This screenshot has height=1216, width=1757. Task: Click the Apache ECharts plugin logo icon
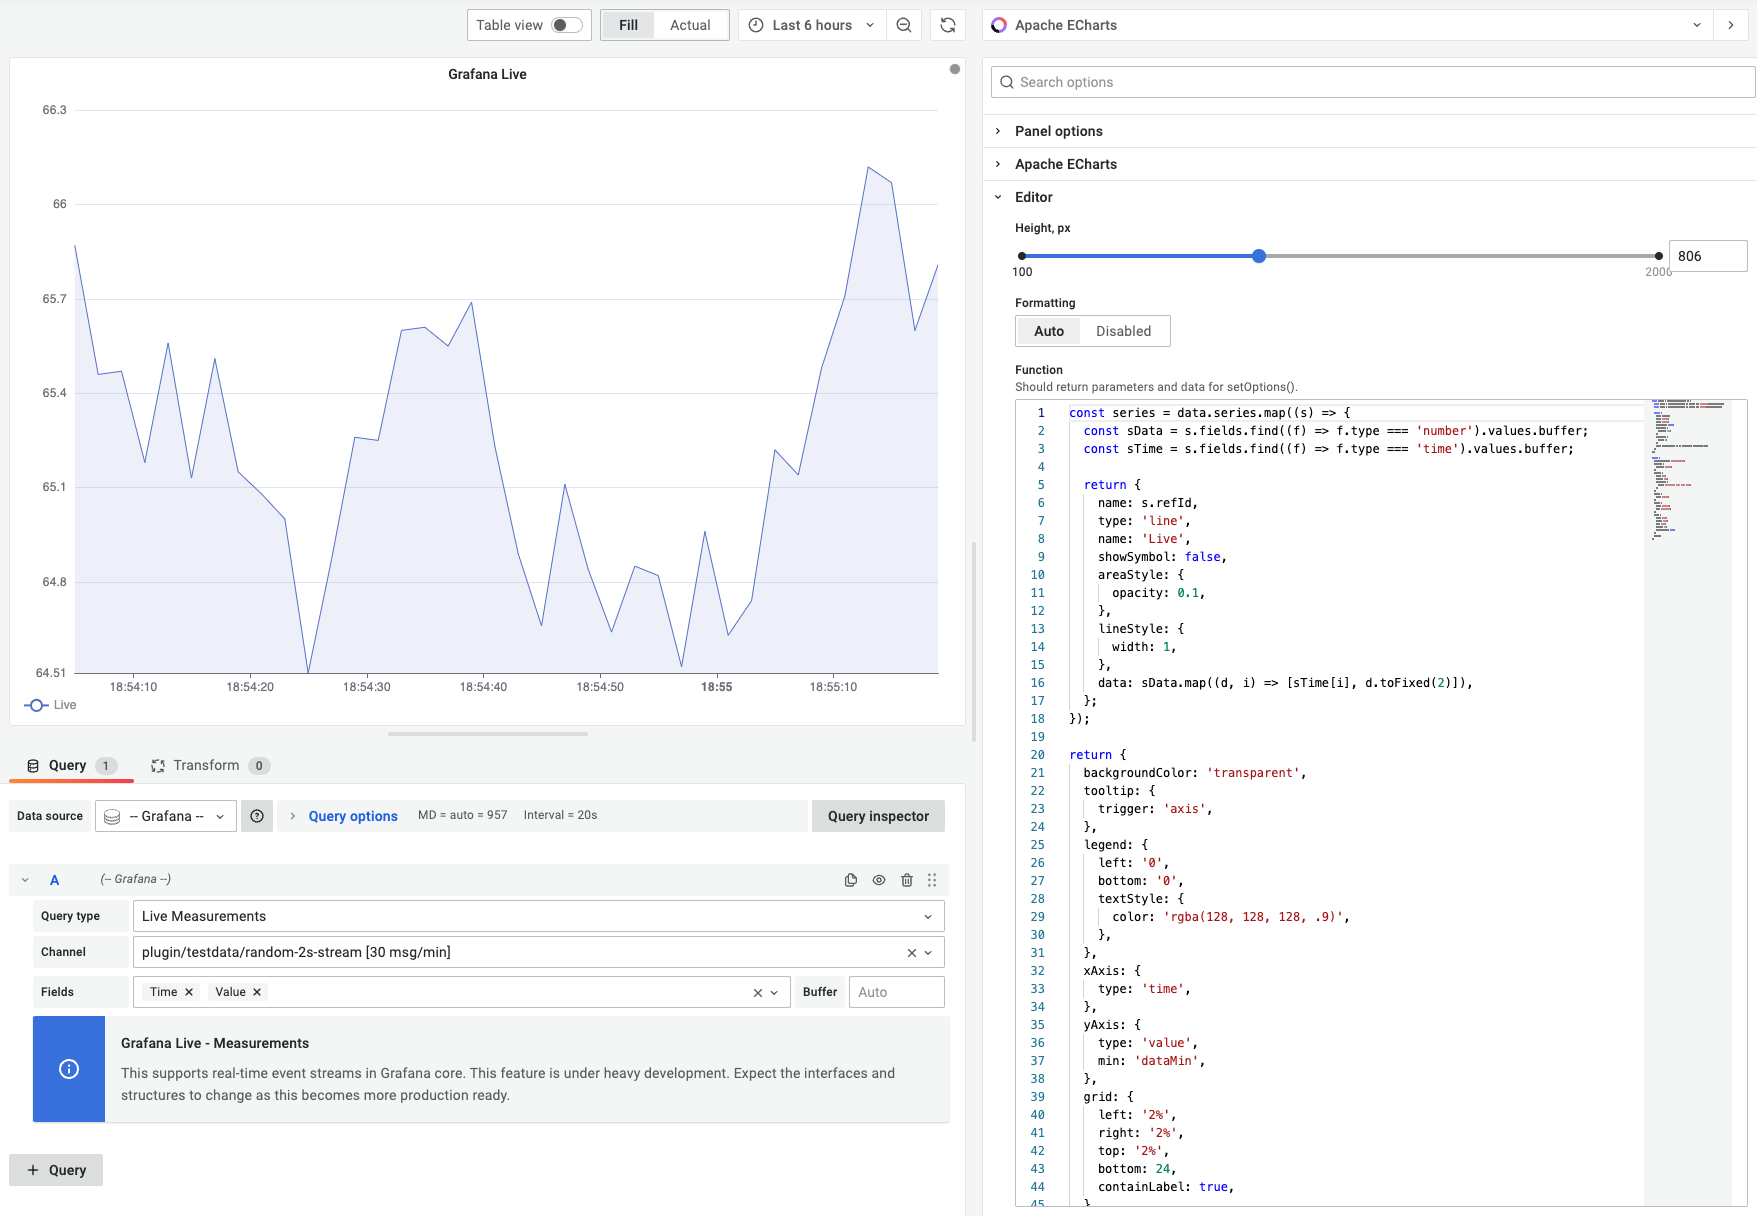tap(999, 25)
